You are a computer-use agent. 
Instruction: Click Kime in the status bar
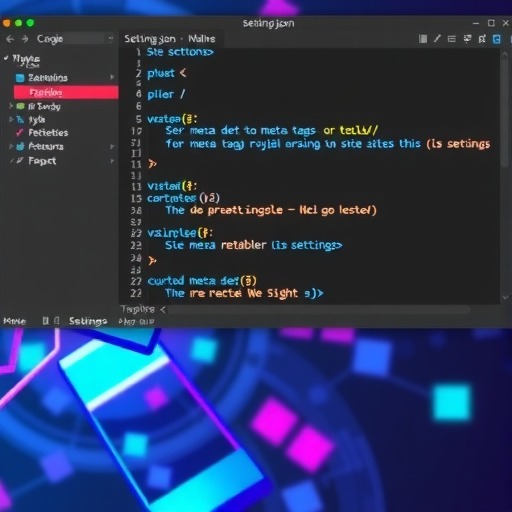[x=15, y=321]
